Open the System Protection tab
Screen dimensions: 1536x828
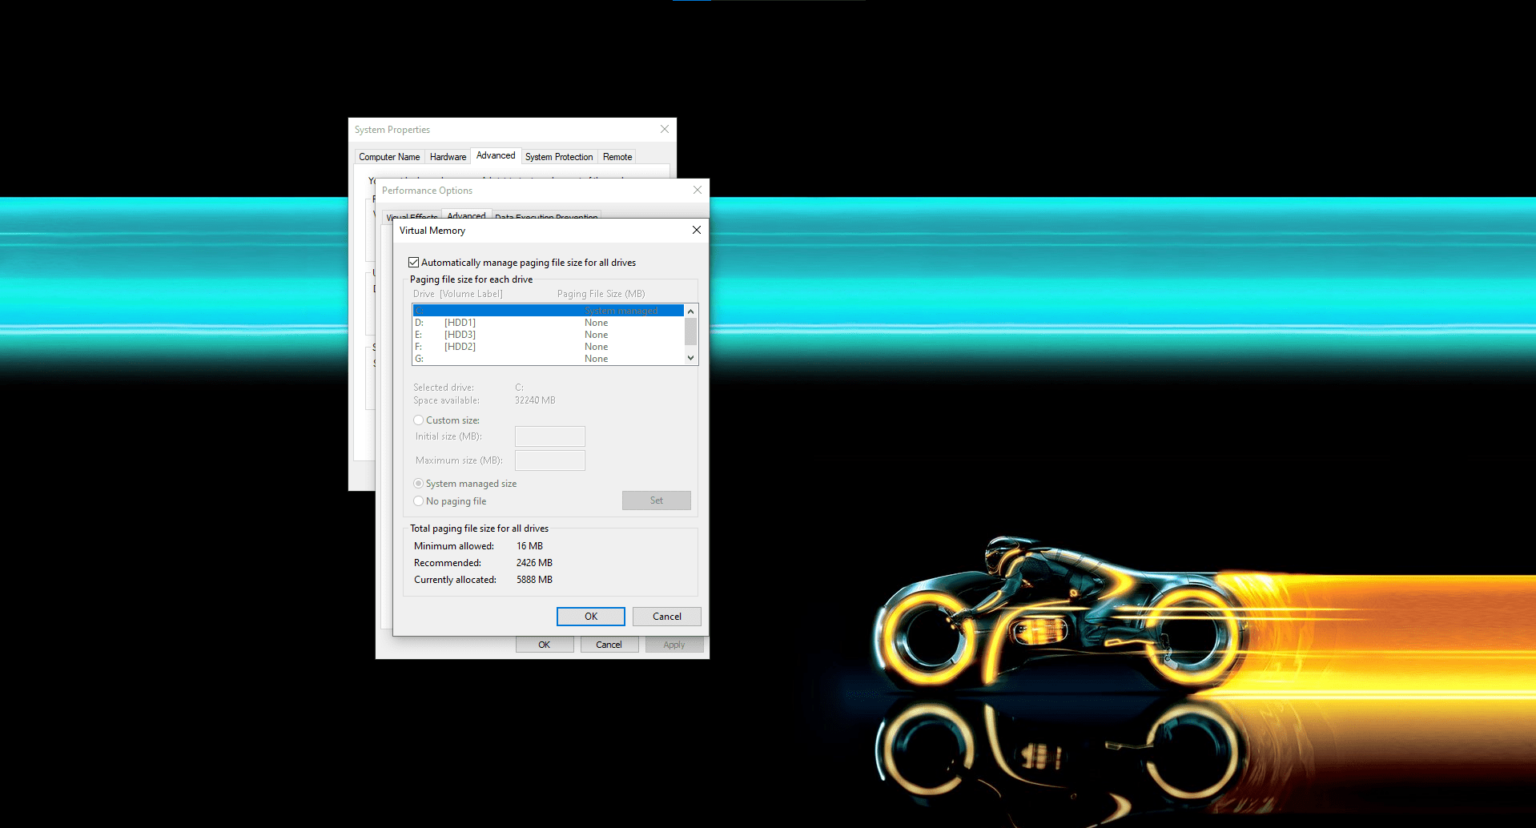(x=559, y=156)
